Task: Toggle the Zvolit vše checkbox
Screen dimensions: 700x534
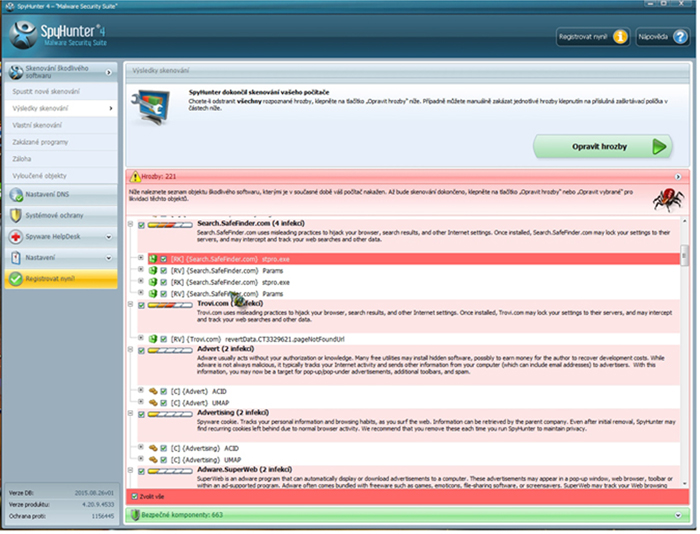Action: 134,496
